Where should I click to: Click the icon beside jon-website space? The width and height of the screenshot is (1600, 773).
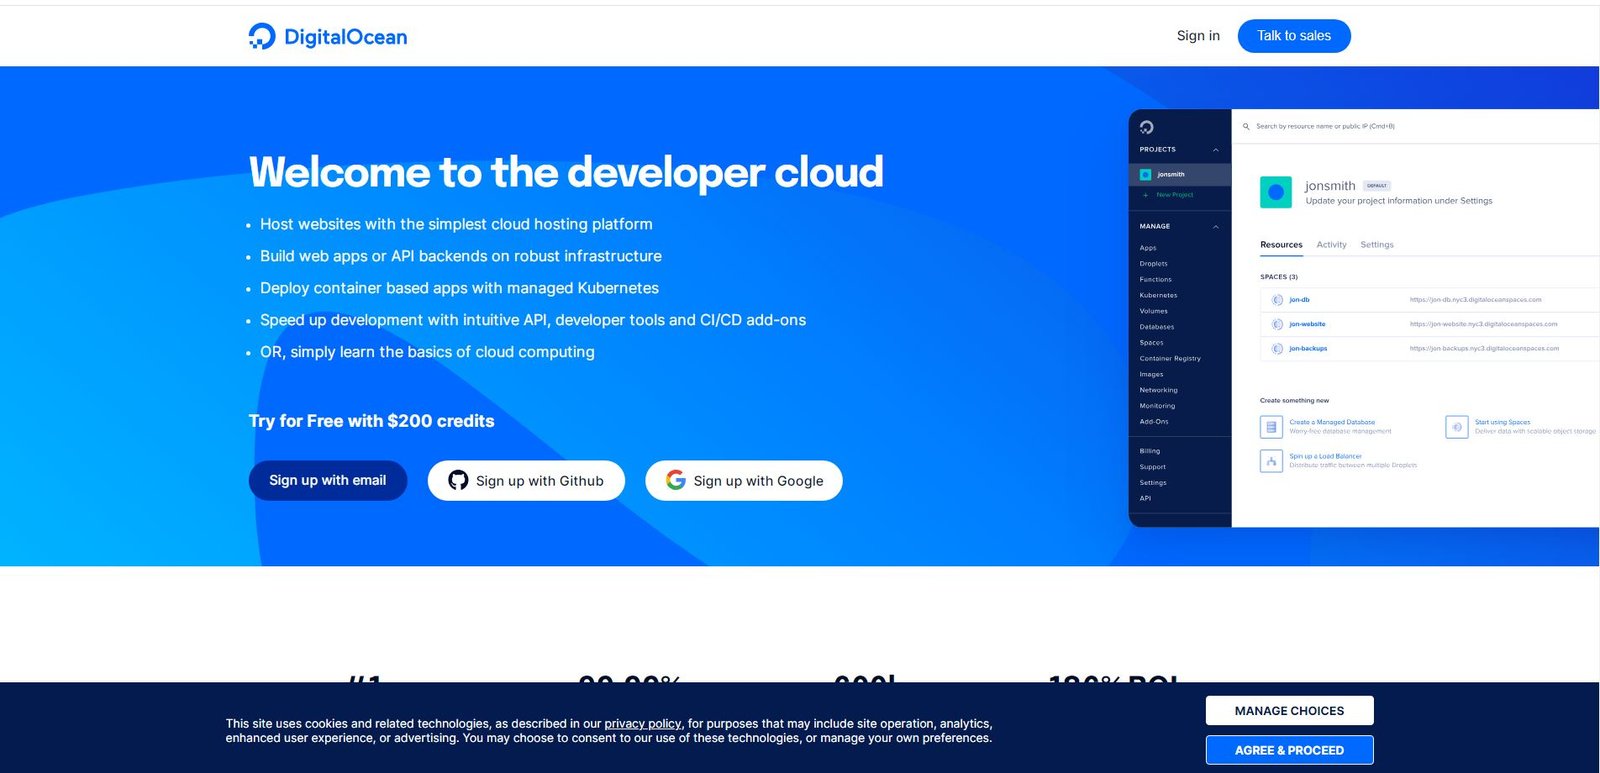[x=1277, y=324]
